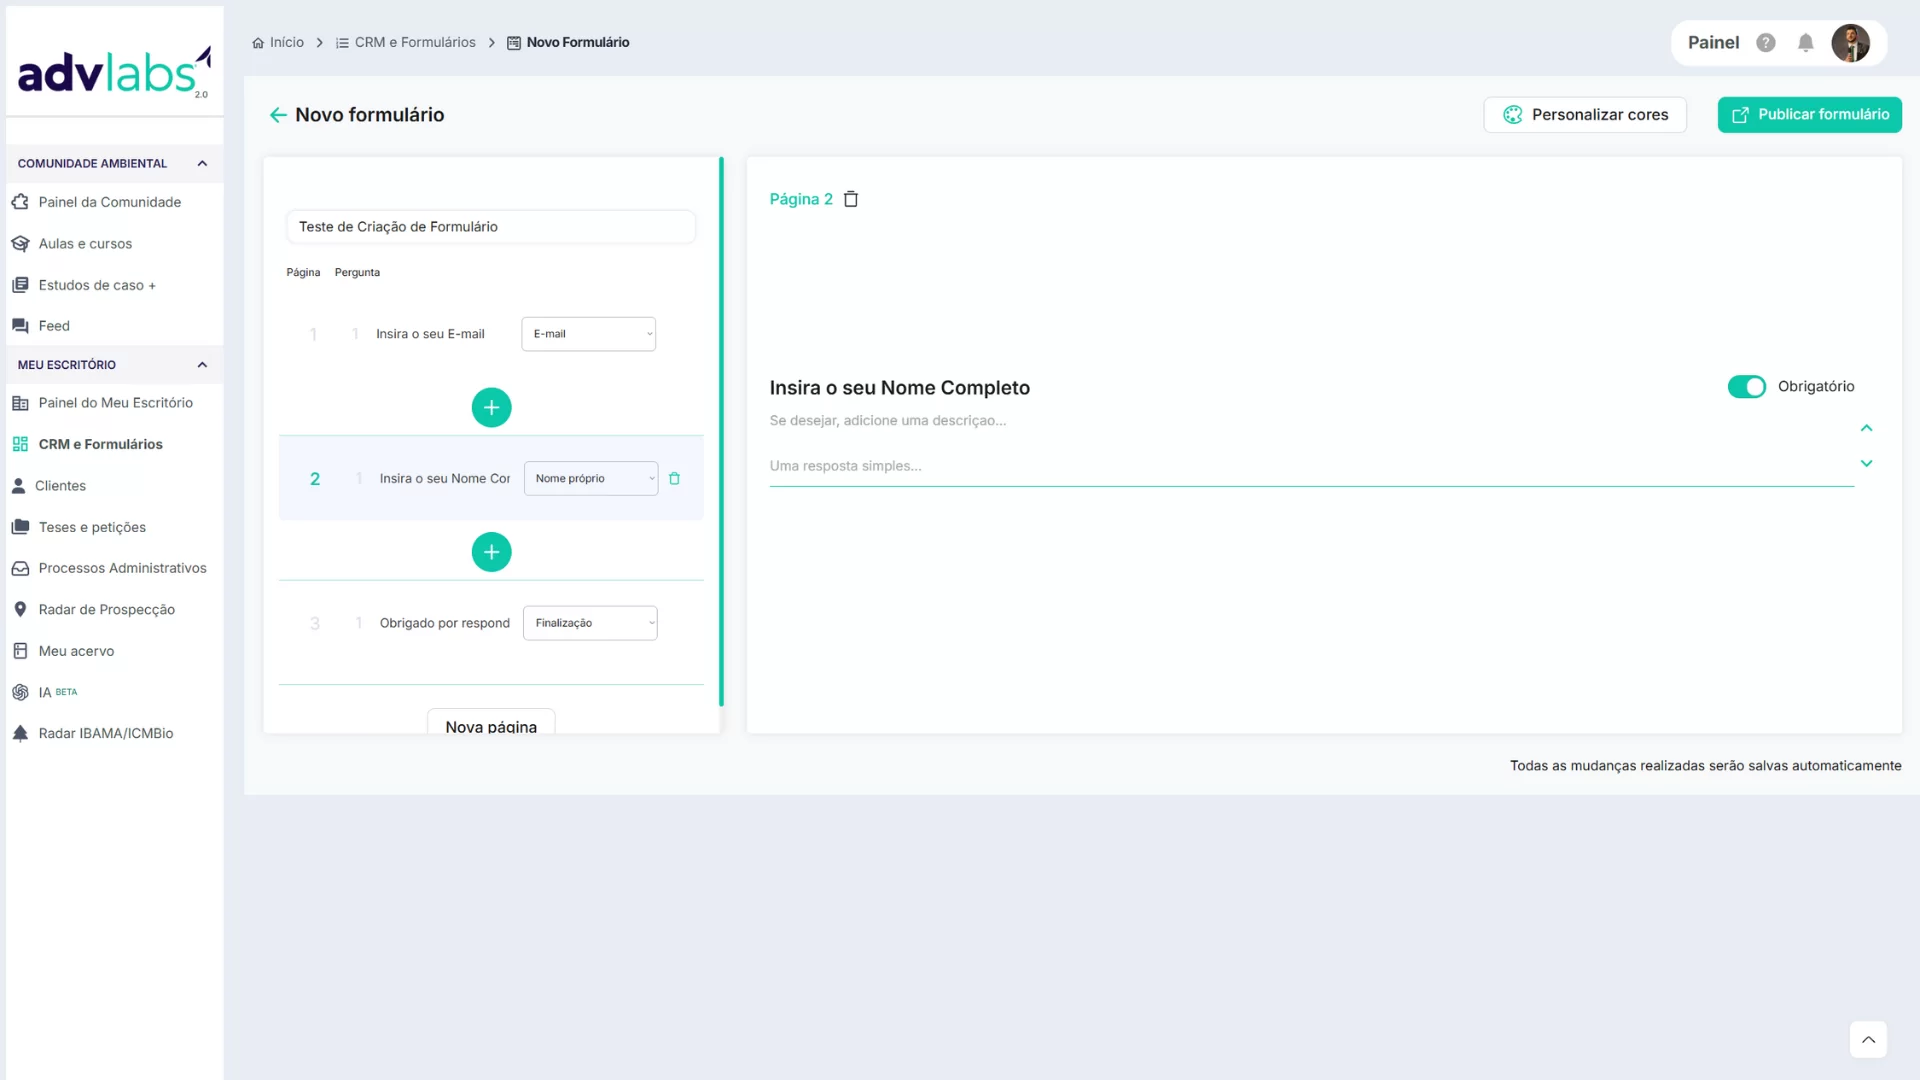The height and width of the screenshot is (1080, 1920).
Task: Open Personalizar cores color options
Action: 1585,115
